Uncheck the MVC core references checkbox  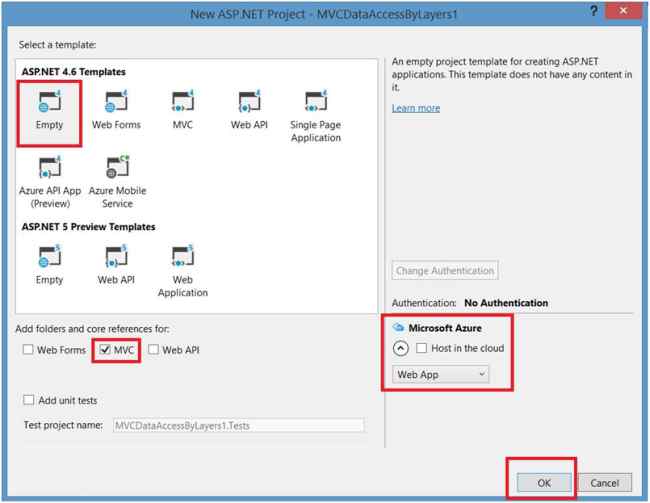click(105, 350)
